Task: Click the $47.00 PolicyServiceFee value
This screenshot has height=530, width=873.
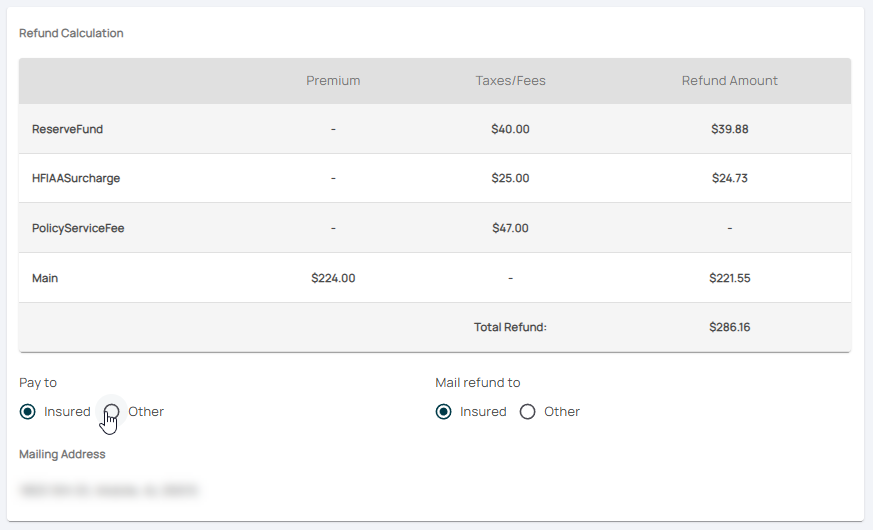Action: click(510, 228)
